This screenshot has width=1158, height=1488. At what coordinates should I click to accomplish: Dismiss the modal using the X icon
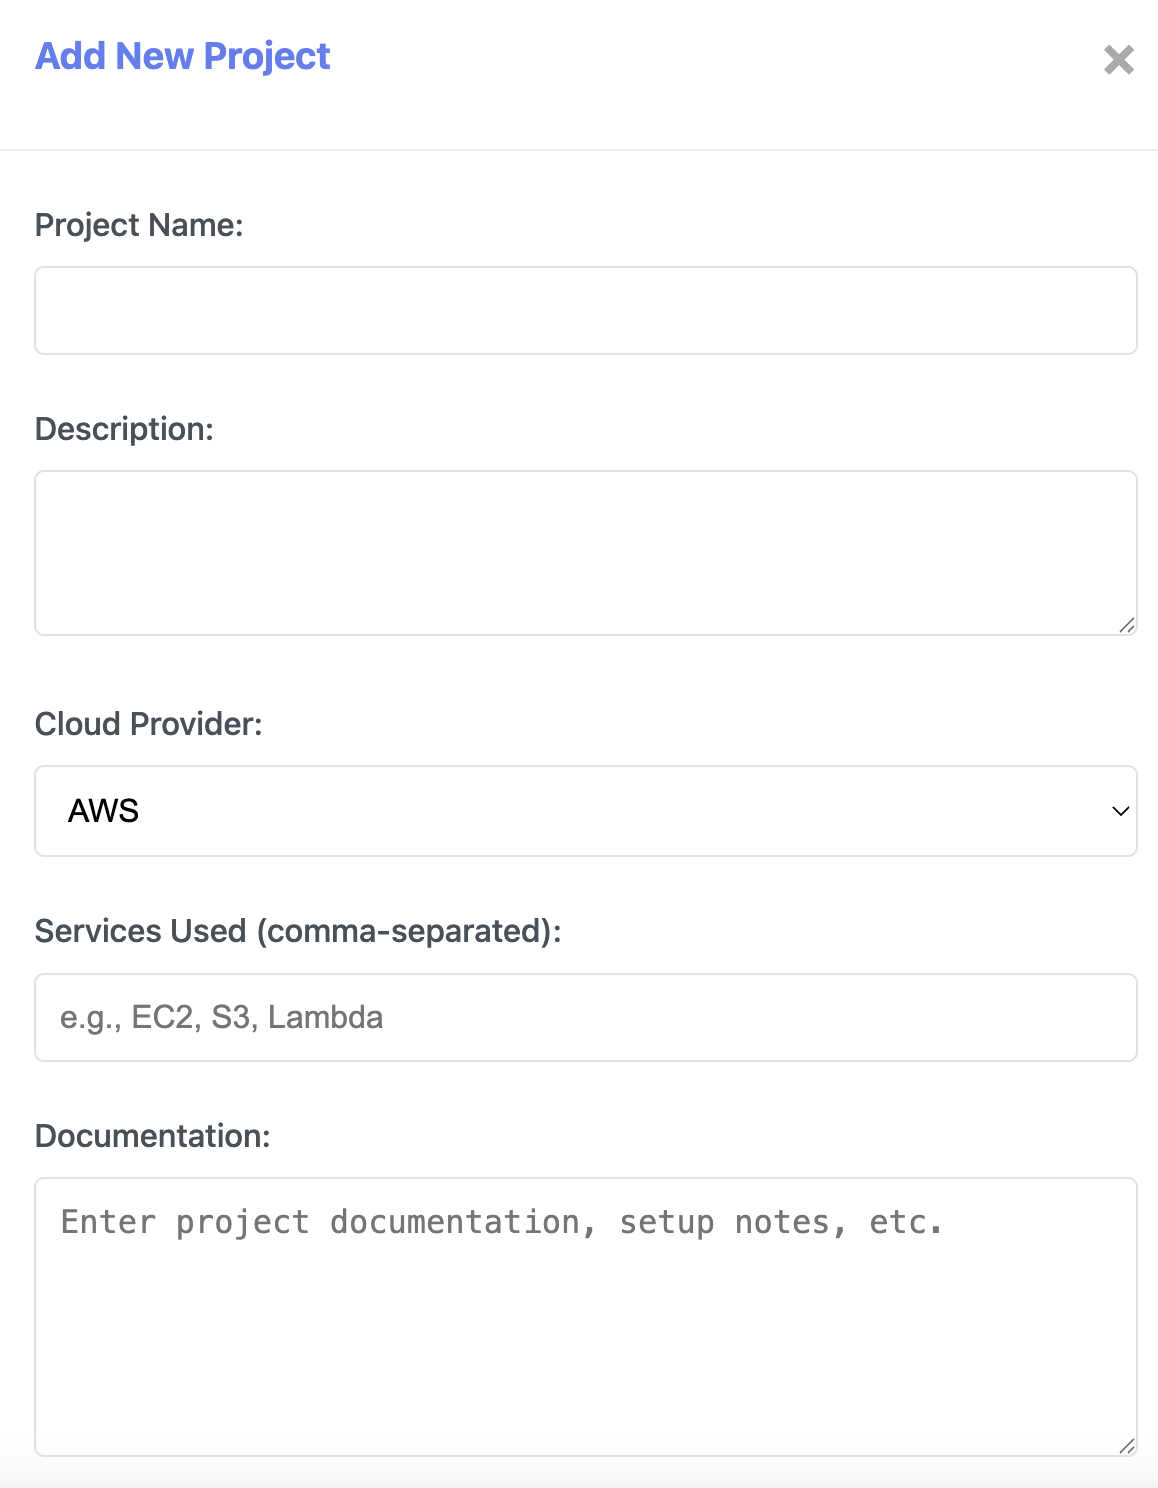(x=1118, y=60)
